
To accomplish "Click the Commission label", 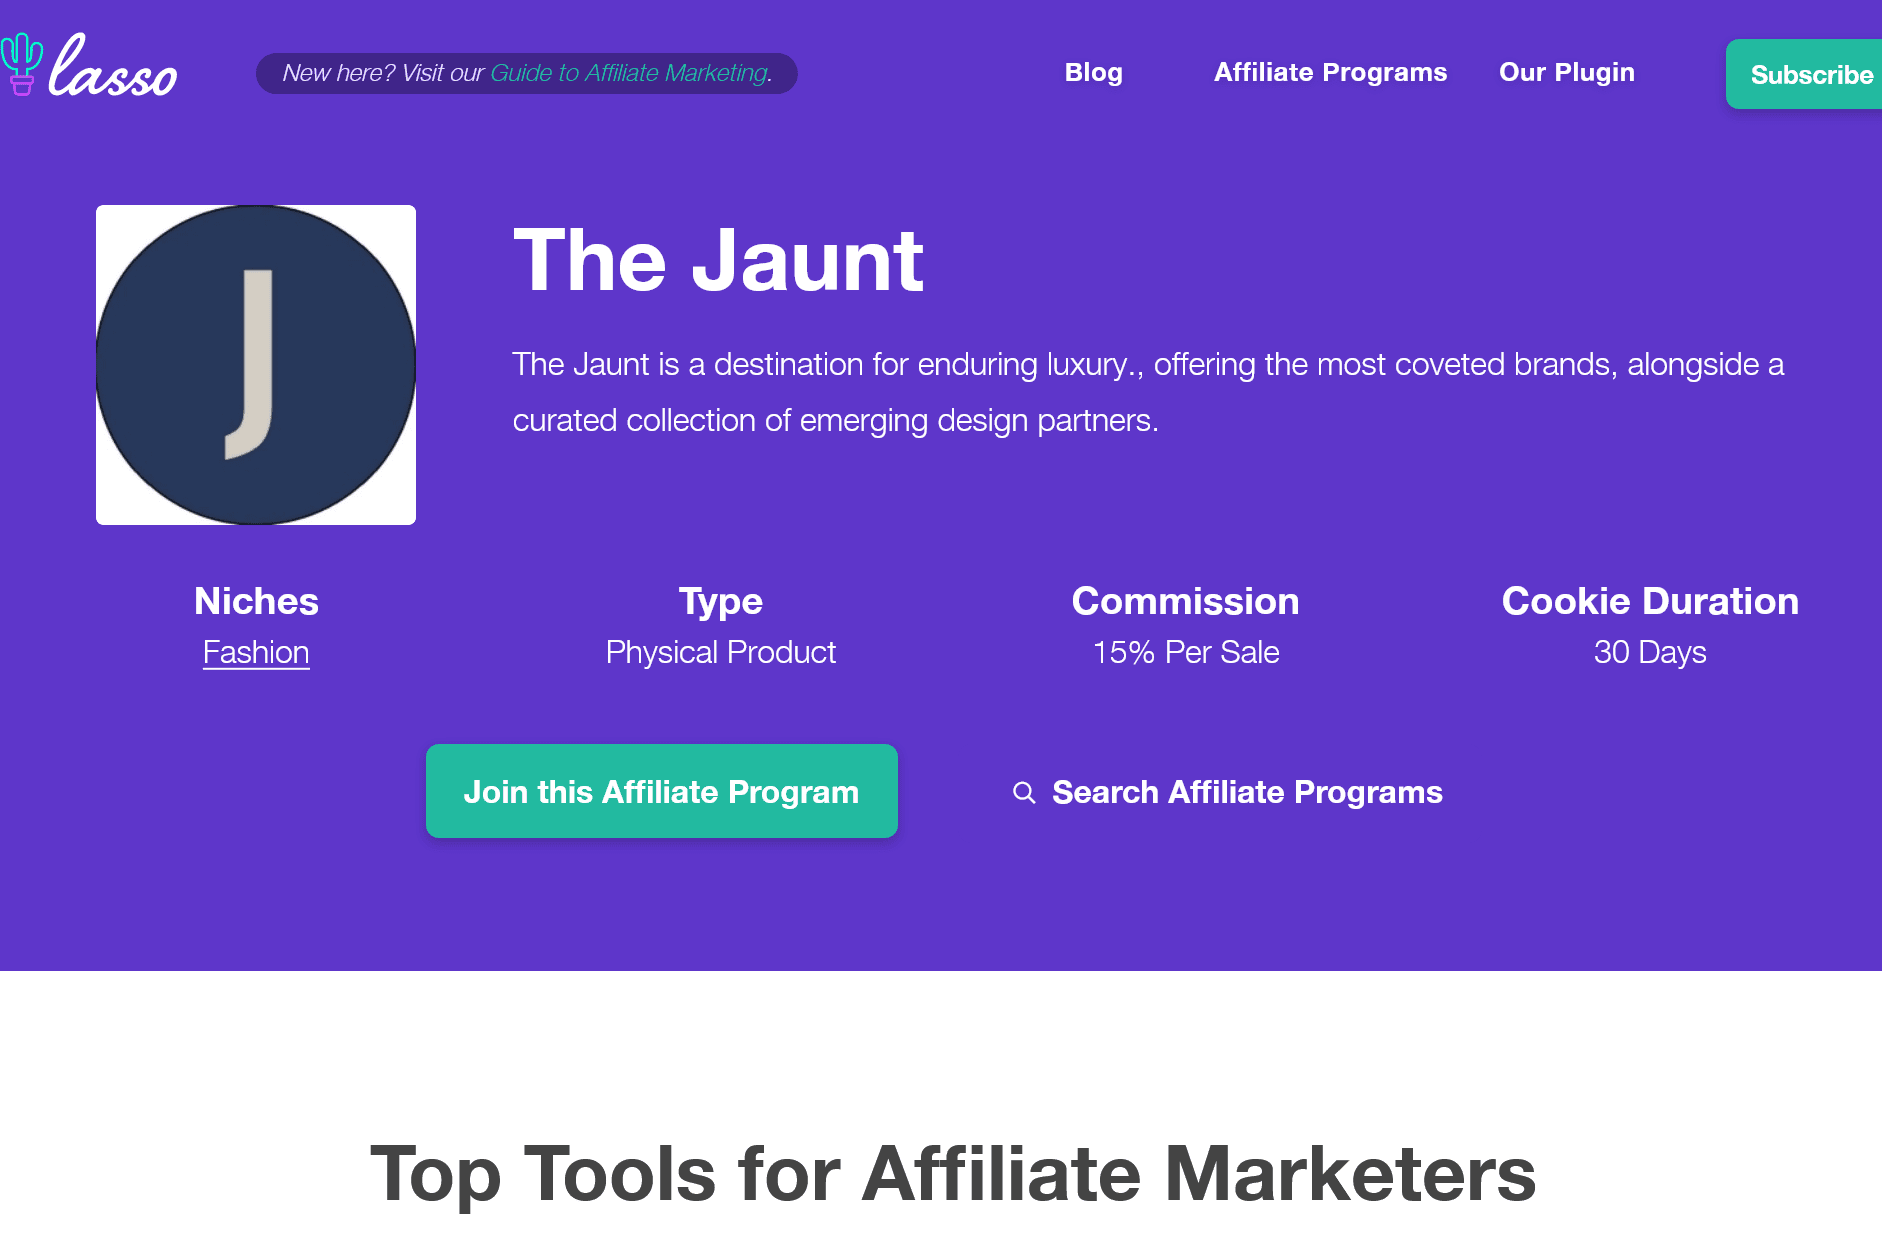I will pos(1186,602).
